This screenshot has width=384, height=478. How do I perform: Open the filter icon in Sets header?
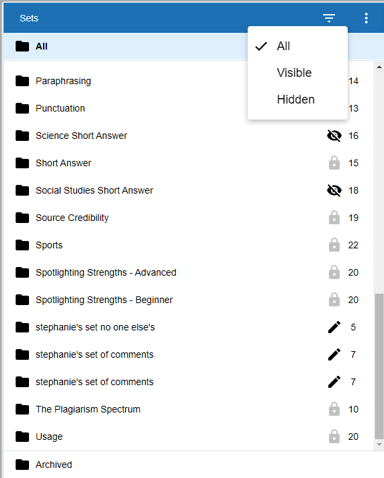[329, 18]
